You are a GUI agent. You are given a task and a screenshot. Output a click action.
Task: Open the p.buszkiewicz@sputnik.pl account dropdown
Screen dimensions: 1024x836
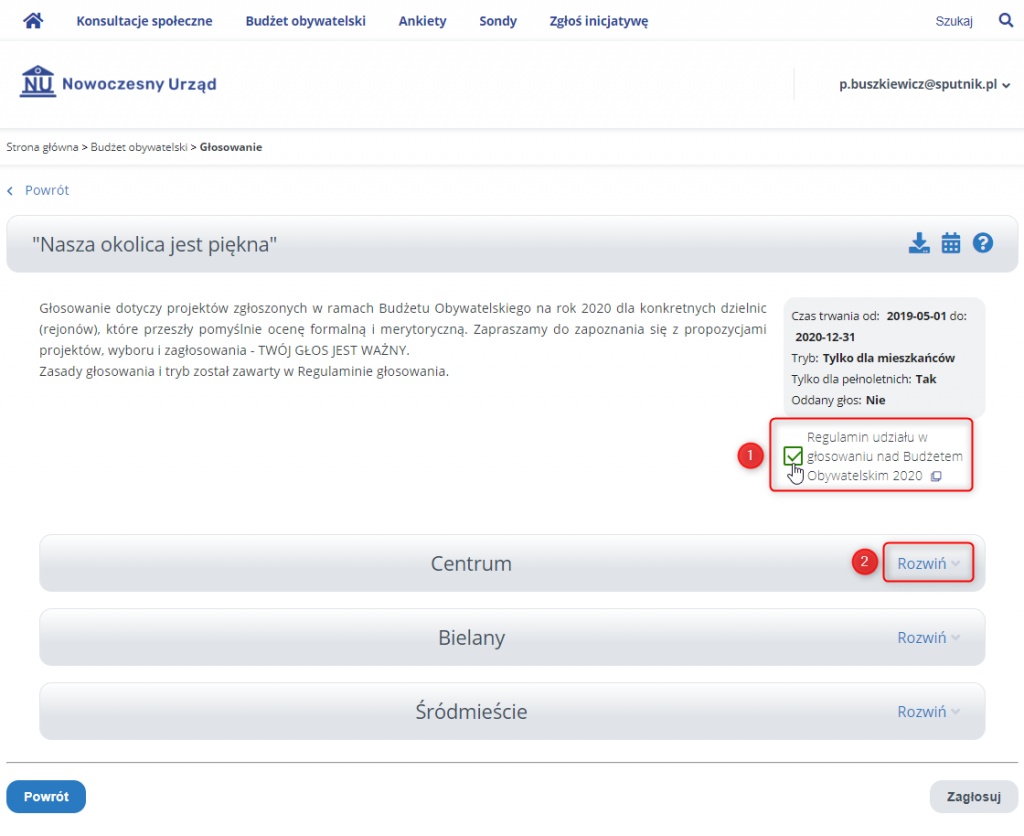[x=925, y=84]
